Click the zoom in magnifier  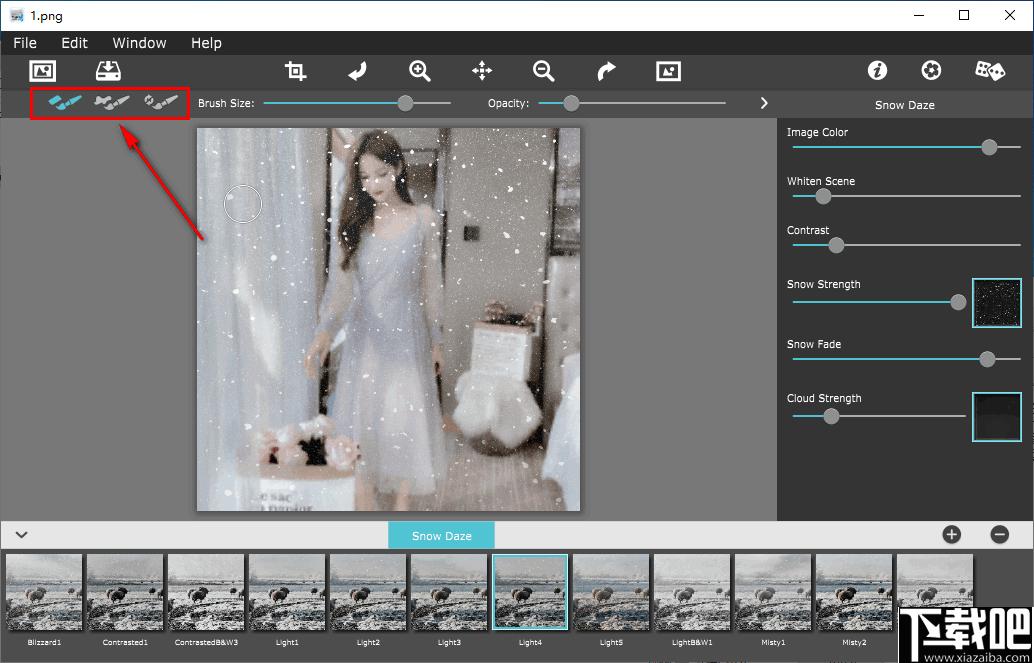point(419,71)
